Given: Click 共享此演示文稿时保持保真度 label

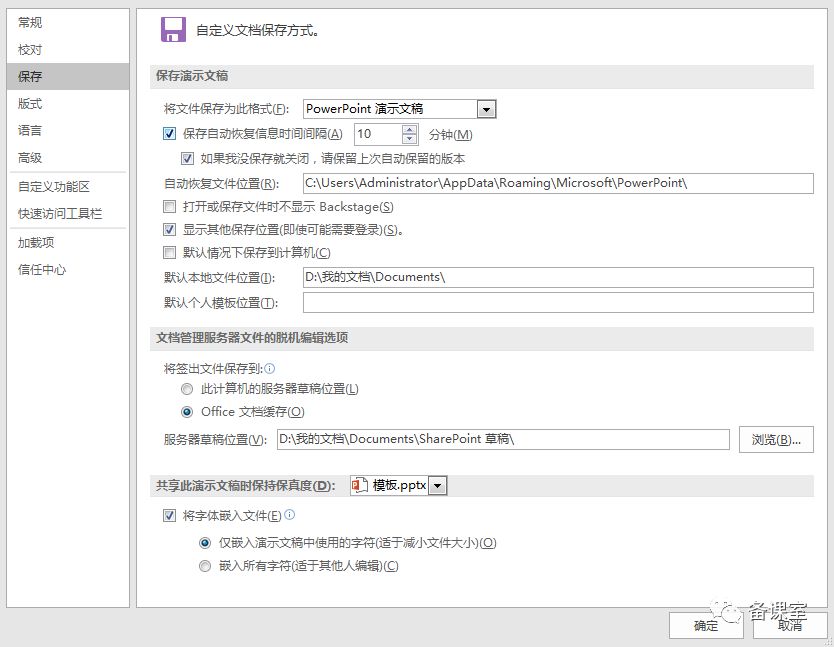Looking at the screenshot, I should [246, 486].
